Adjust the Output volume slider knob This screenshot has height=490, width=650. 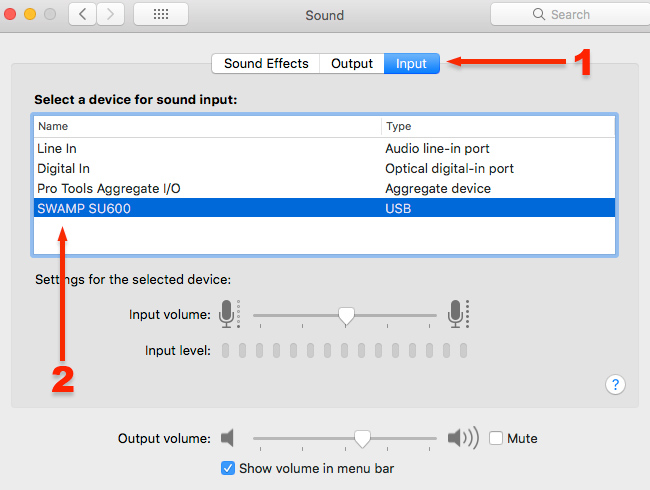pyautogui.click(x=363, y=438)
